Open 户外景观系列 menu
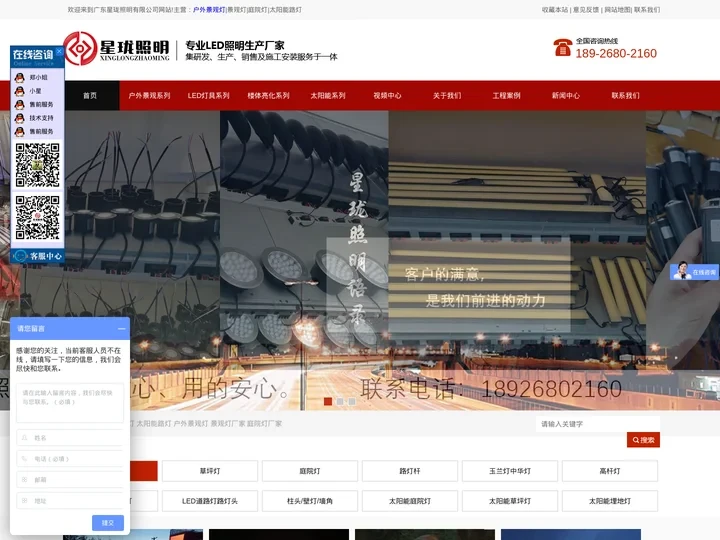 [x=149, y=96]
